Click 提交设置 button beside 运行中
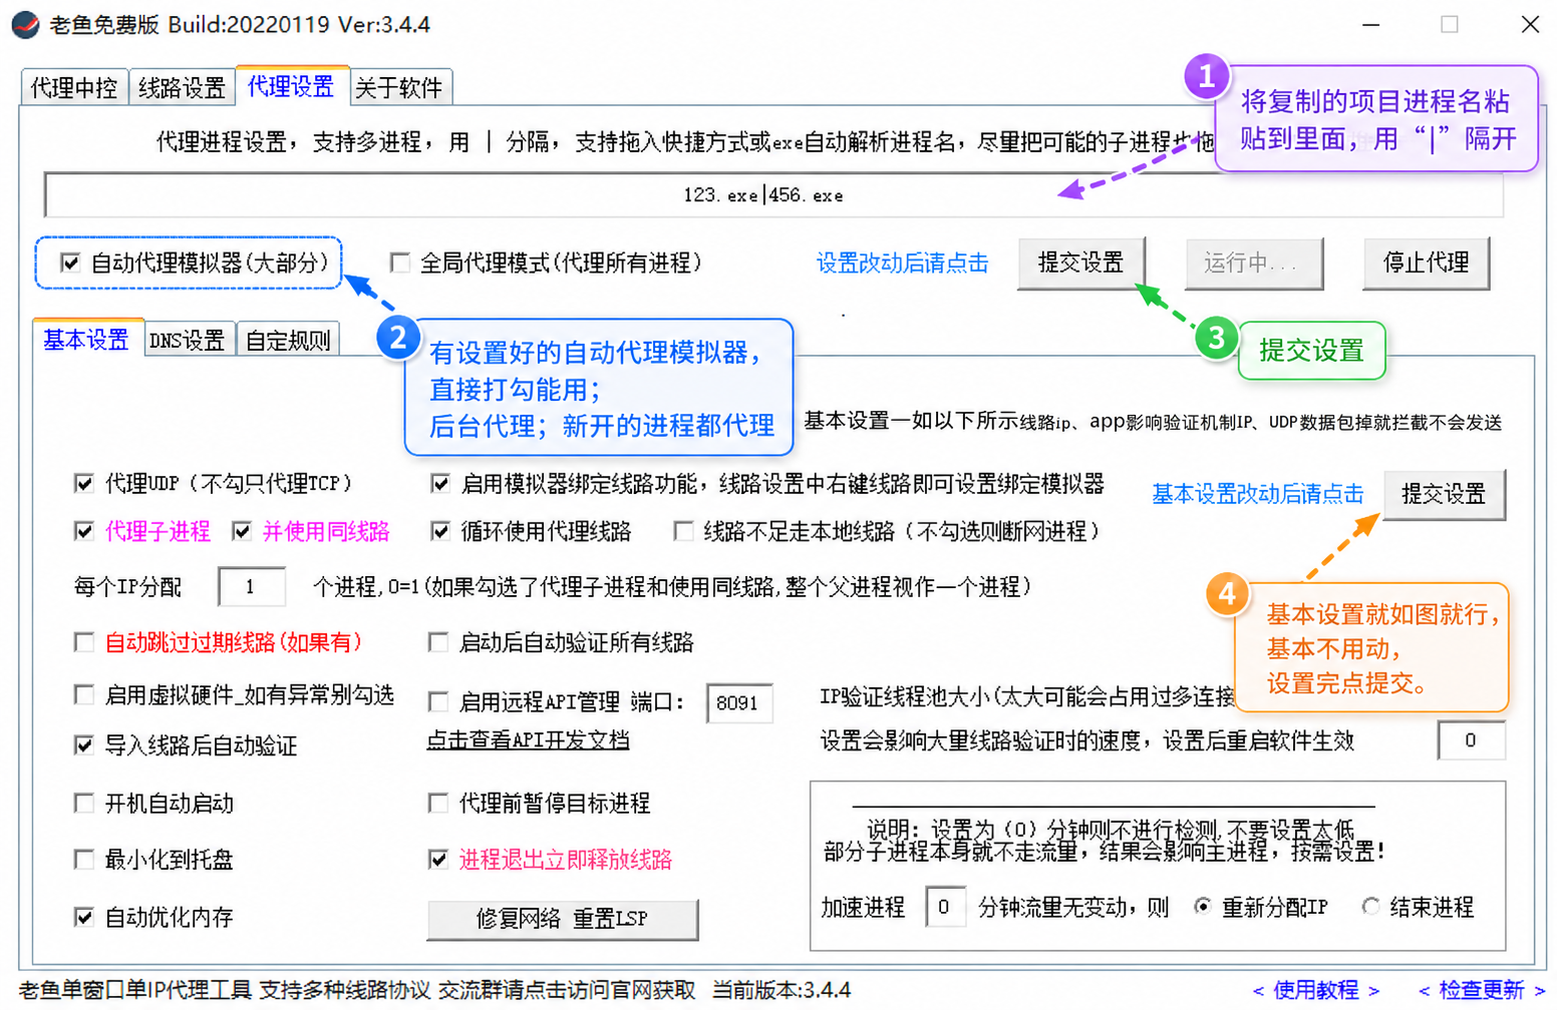This screenshot has height=1010, width=1557. pos(1081,263)
